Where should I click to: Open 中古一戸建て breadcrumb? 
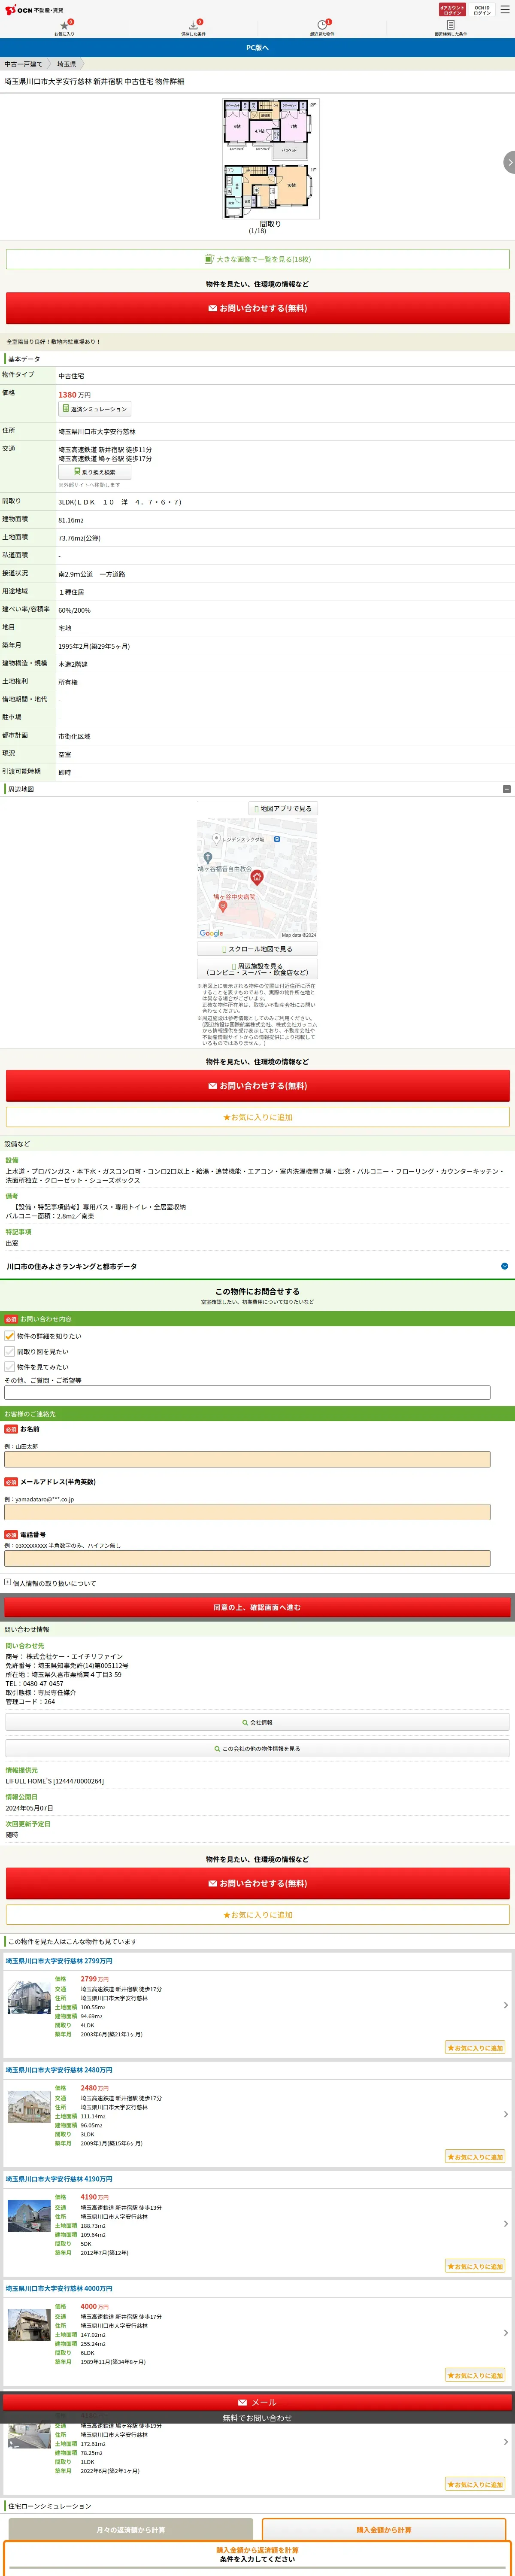point(23,64)
